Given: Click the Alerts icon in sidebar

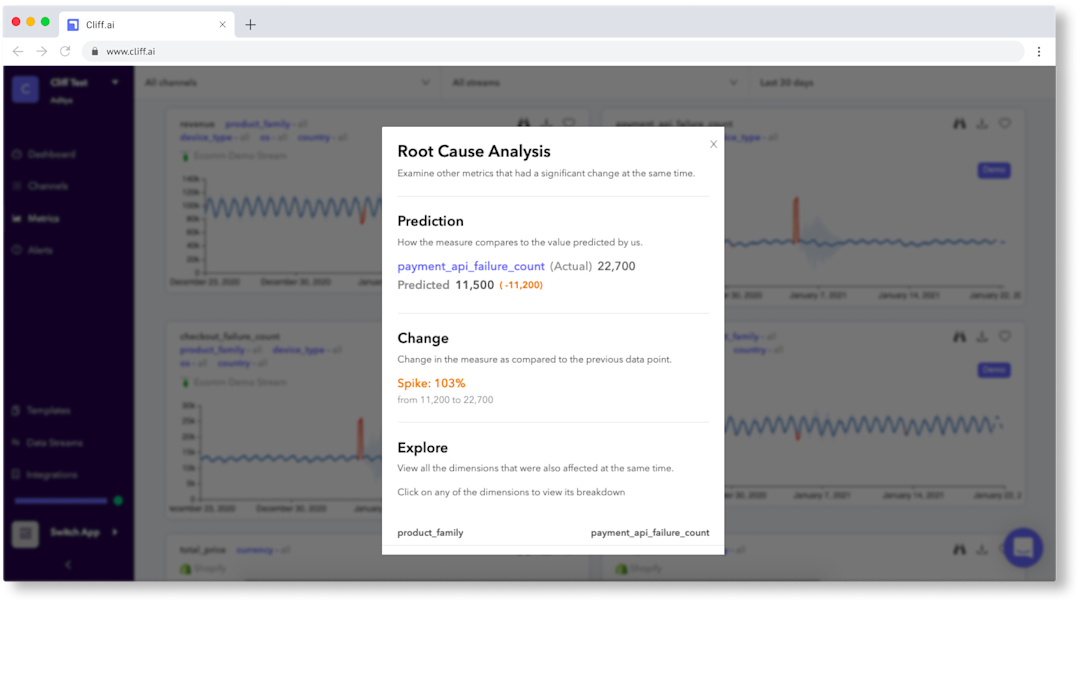Looking at the screenshot, I should pyautogui.click(x=17, y=250).
